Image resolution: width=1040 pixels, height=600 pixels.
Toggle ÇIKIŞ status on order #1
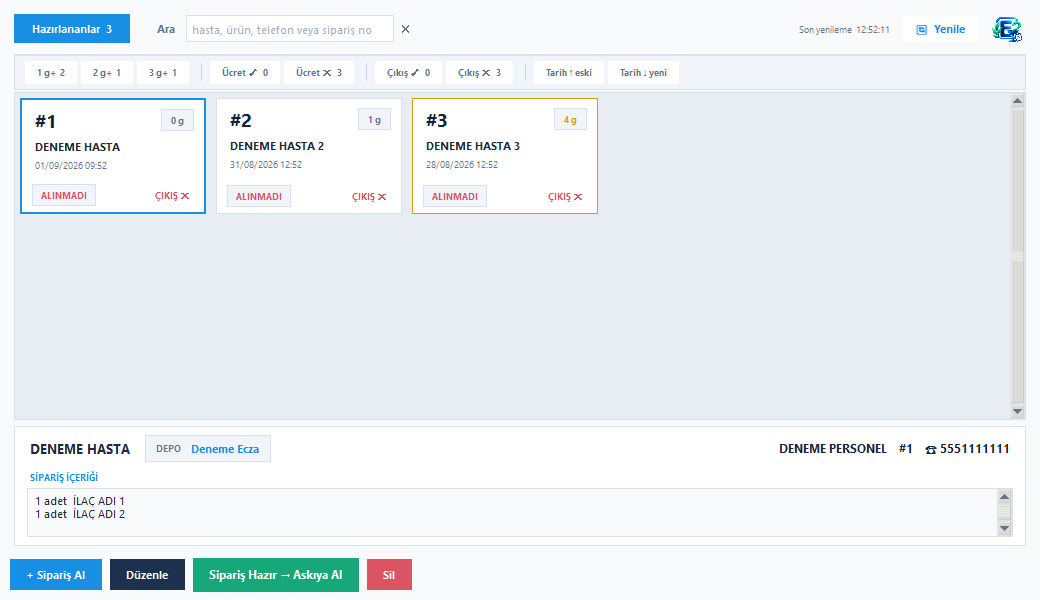coord(172,196)
